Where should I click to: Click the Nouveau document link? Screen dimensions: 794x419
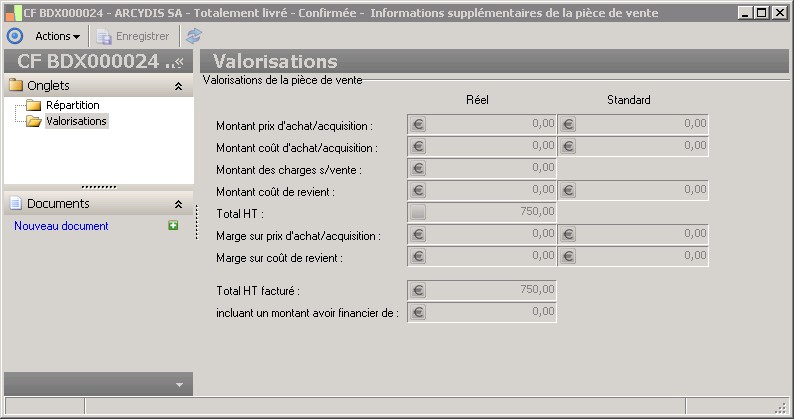tap(61, 226)
